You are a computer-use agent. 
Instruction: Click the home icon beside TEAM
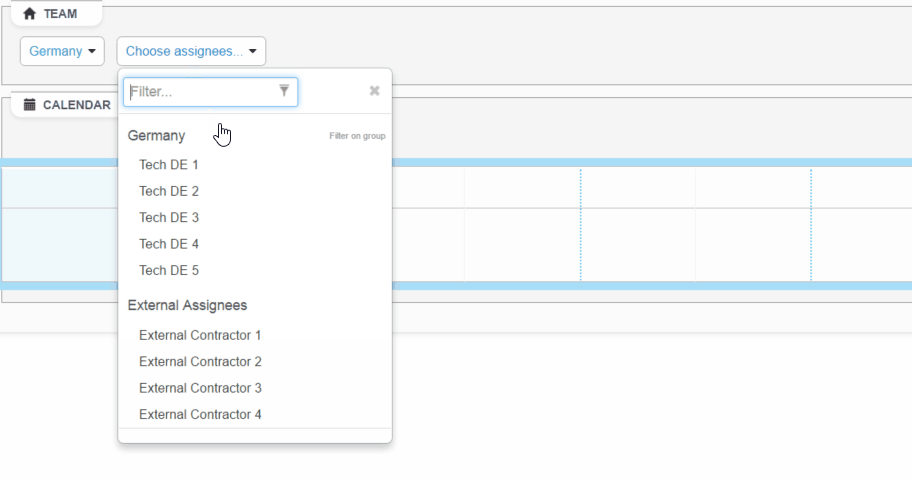click(29, 14)
